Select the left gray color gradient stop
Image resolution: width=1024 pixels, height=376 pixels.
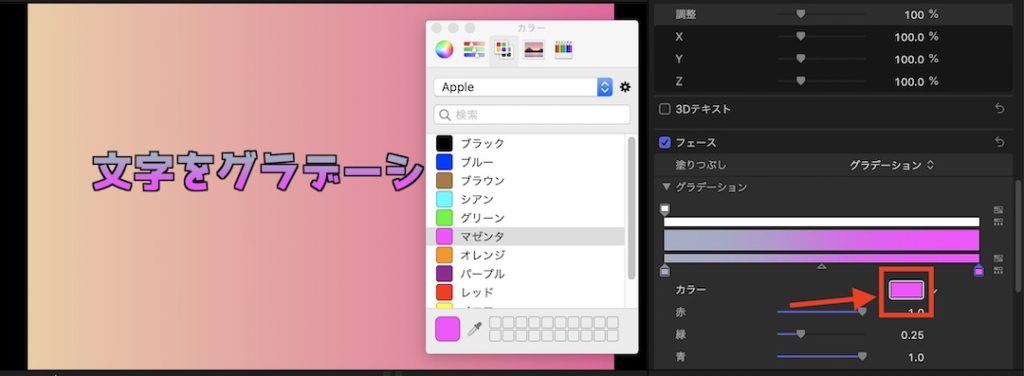pos(665,270)
